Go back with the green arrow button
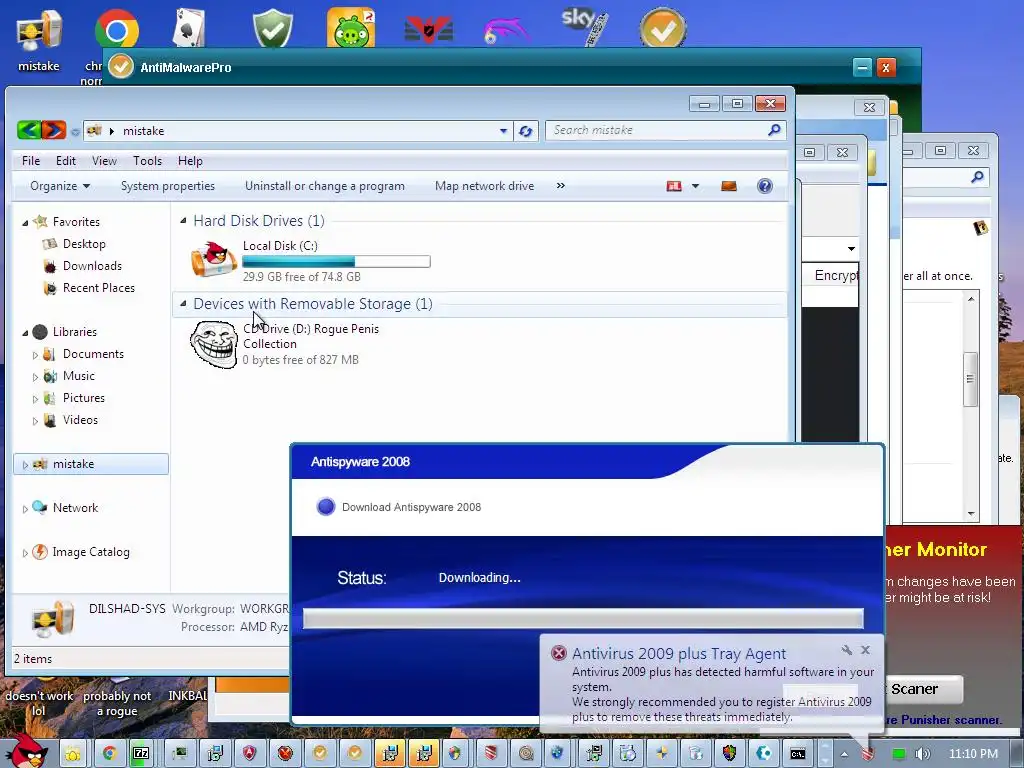The height and width of the screenshot is (768, 1024). (29, 130)
